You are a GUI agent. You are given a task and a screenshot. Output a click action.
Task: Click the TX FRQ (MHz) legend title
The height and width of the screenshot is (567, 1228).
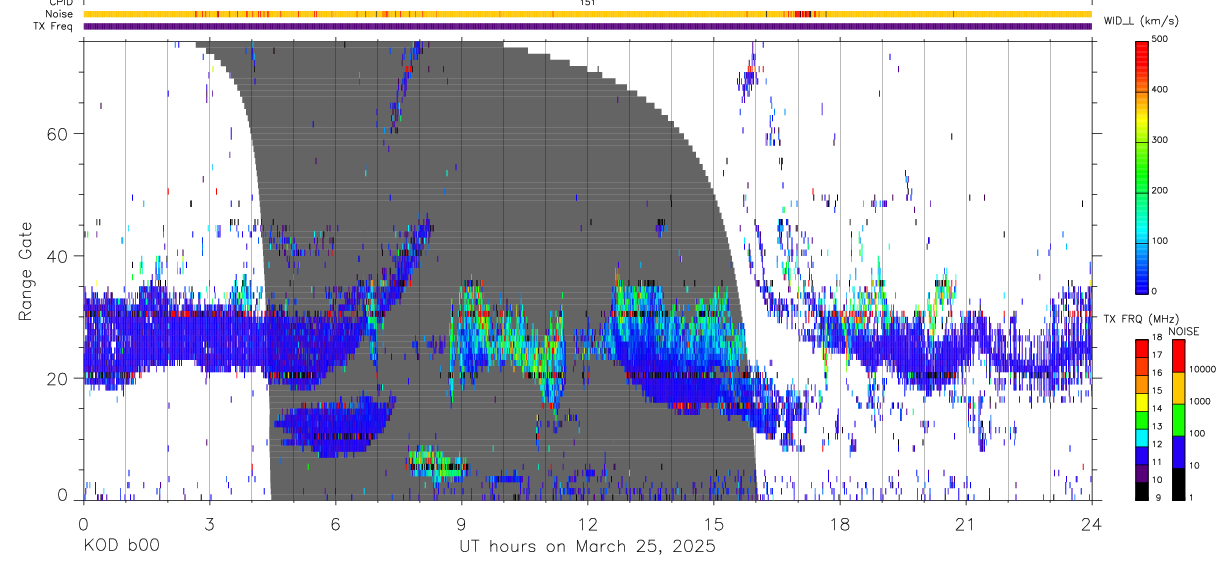click(x=1139, y=319)
